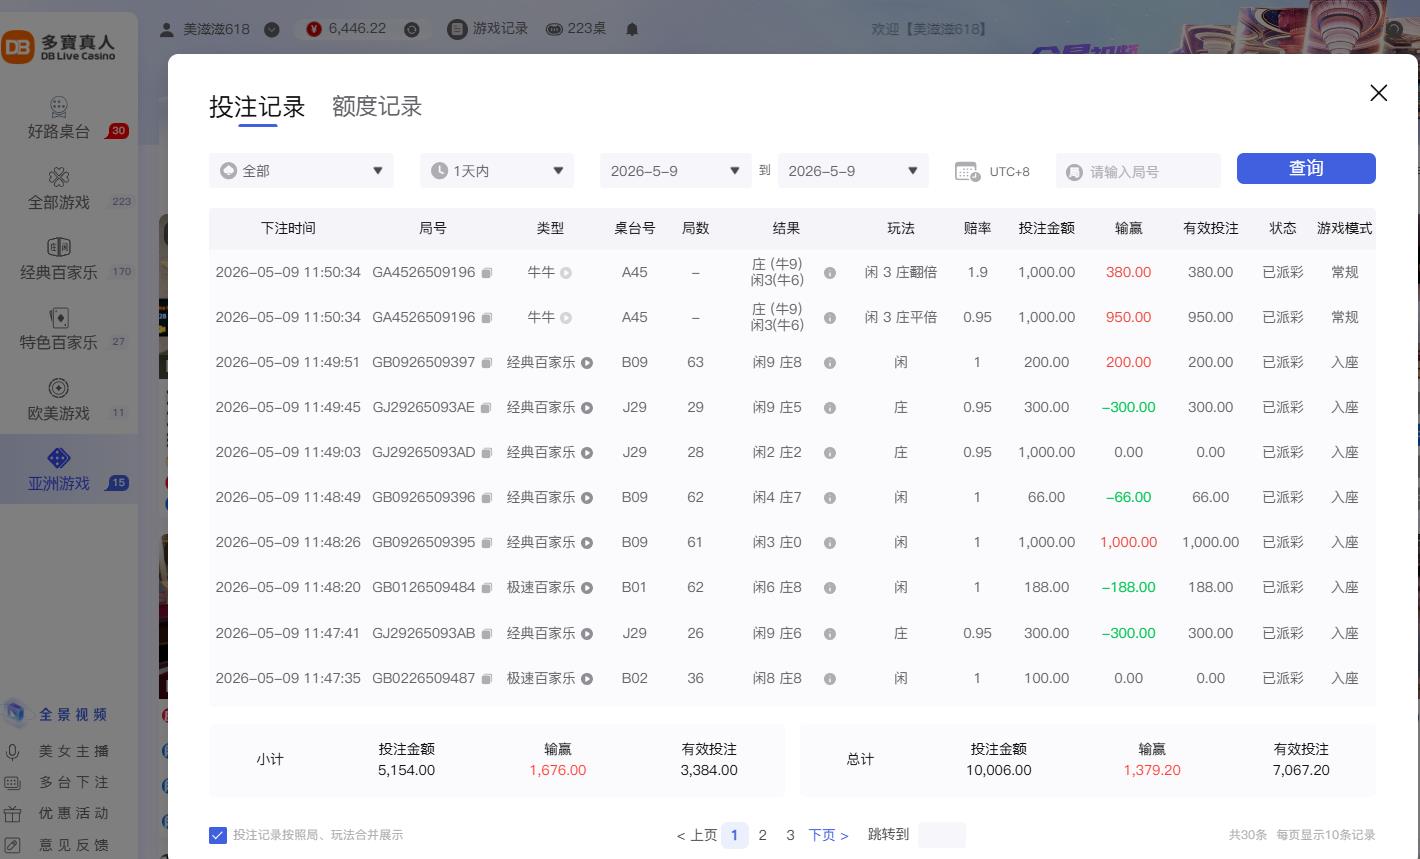Copy round number GB0926509395
The width and height of the screenshot is (1420, 859).
(x=487, y=543)
